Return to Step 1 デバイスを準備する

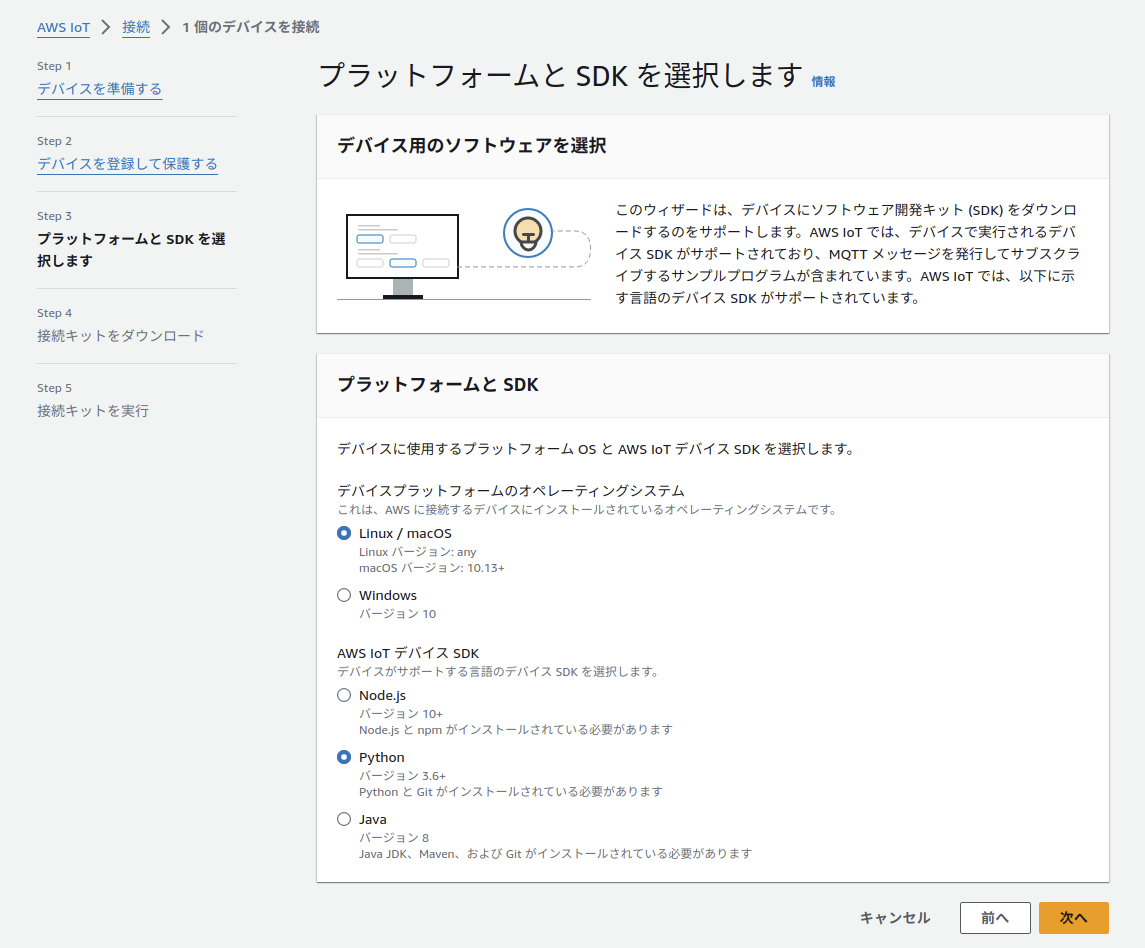click(x=99, y=88)
